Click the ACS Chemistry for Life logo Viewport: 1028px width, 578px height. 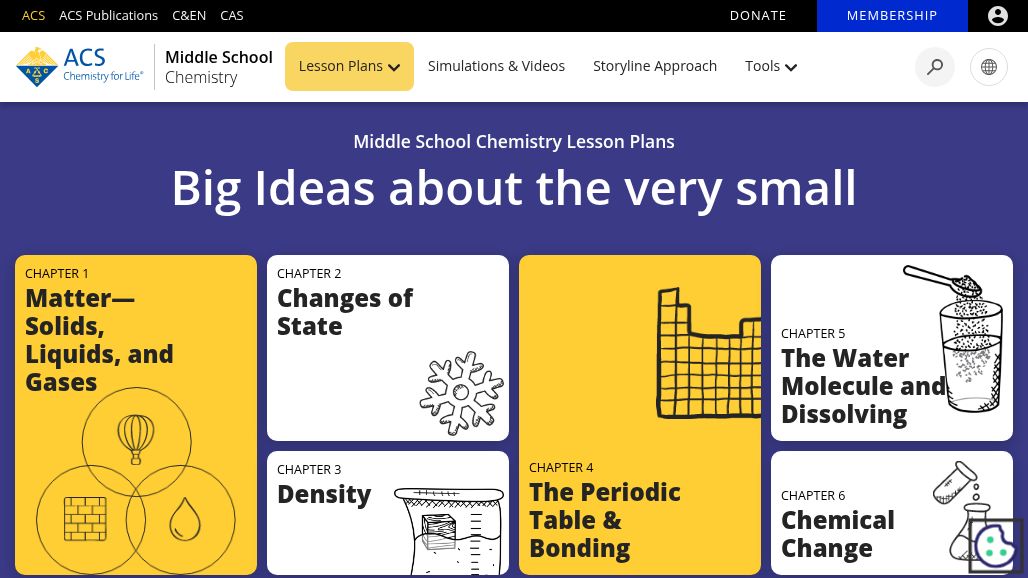pos(80,67)
